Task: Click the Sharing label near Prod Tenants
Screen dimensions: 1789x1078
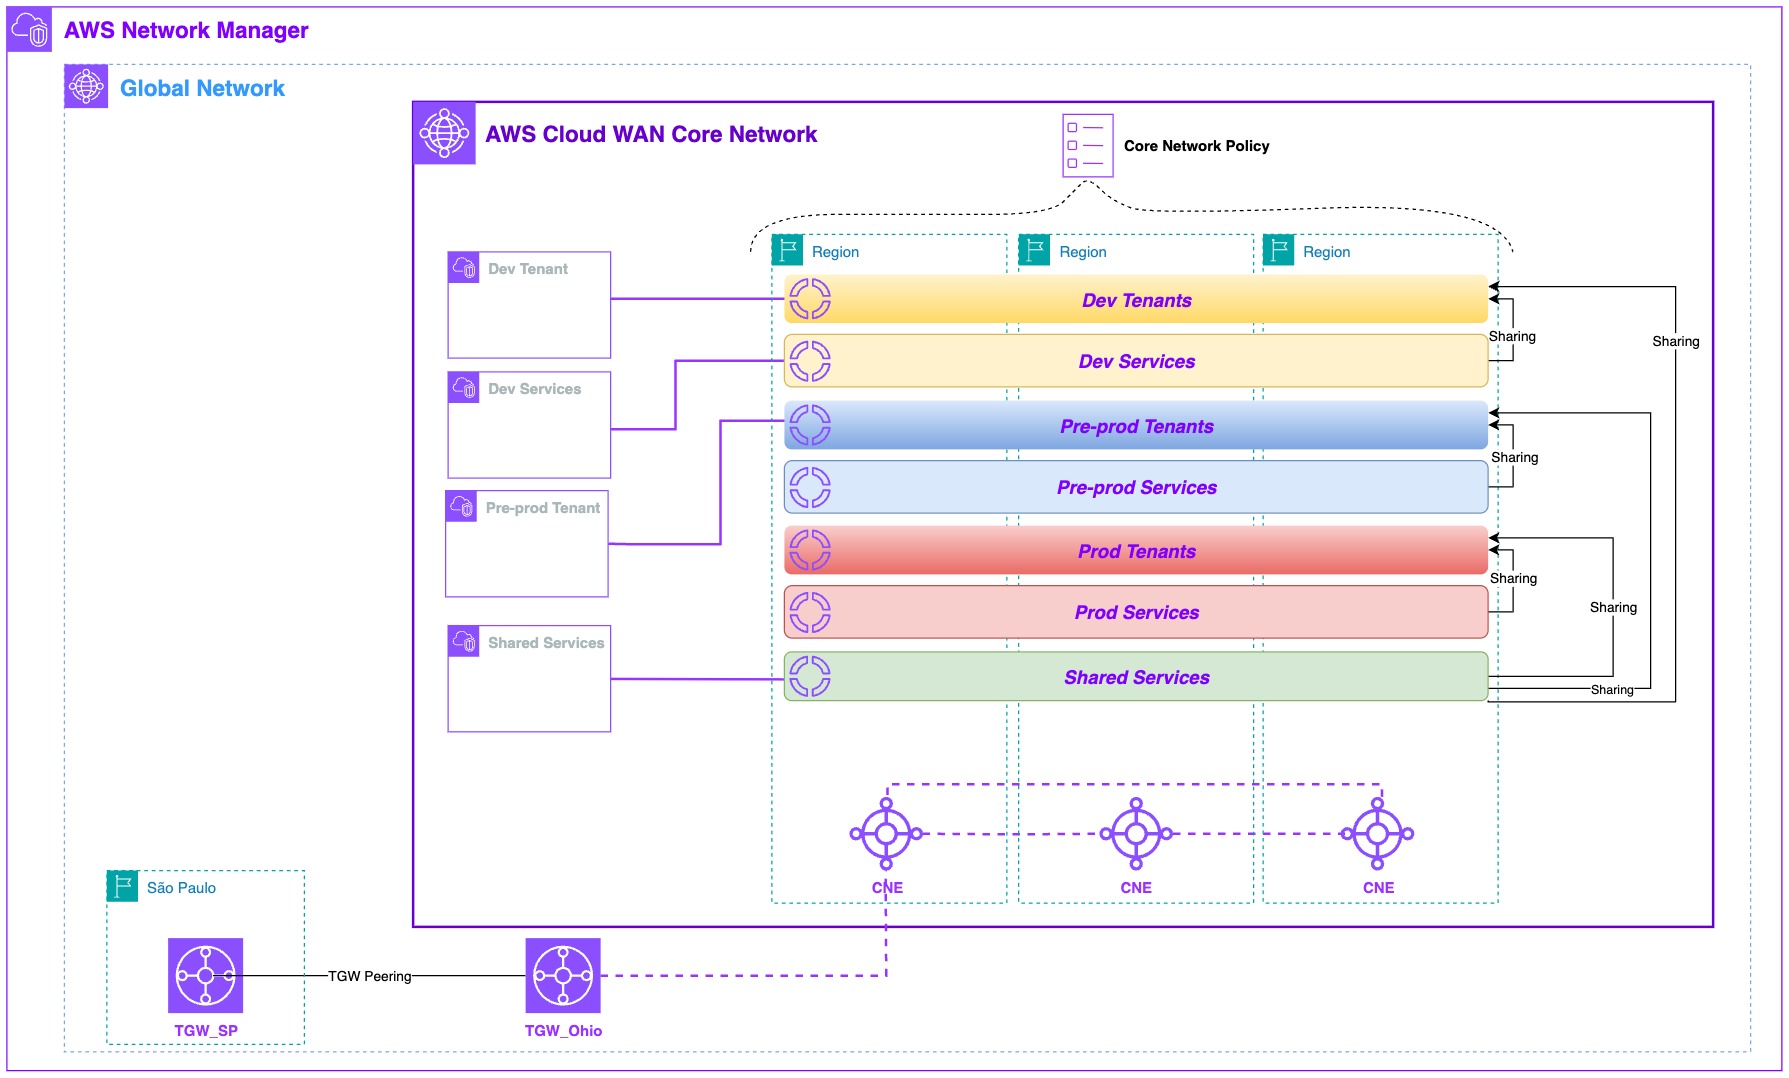Action: tap(1513, 578)
